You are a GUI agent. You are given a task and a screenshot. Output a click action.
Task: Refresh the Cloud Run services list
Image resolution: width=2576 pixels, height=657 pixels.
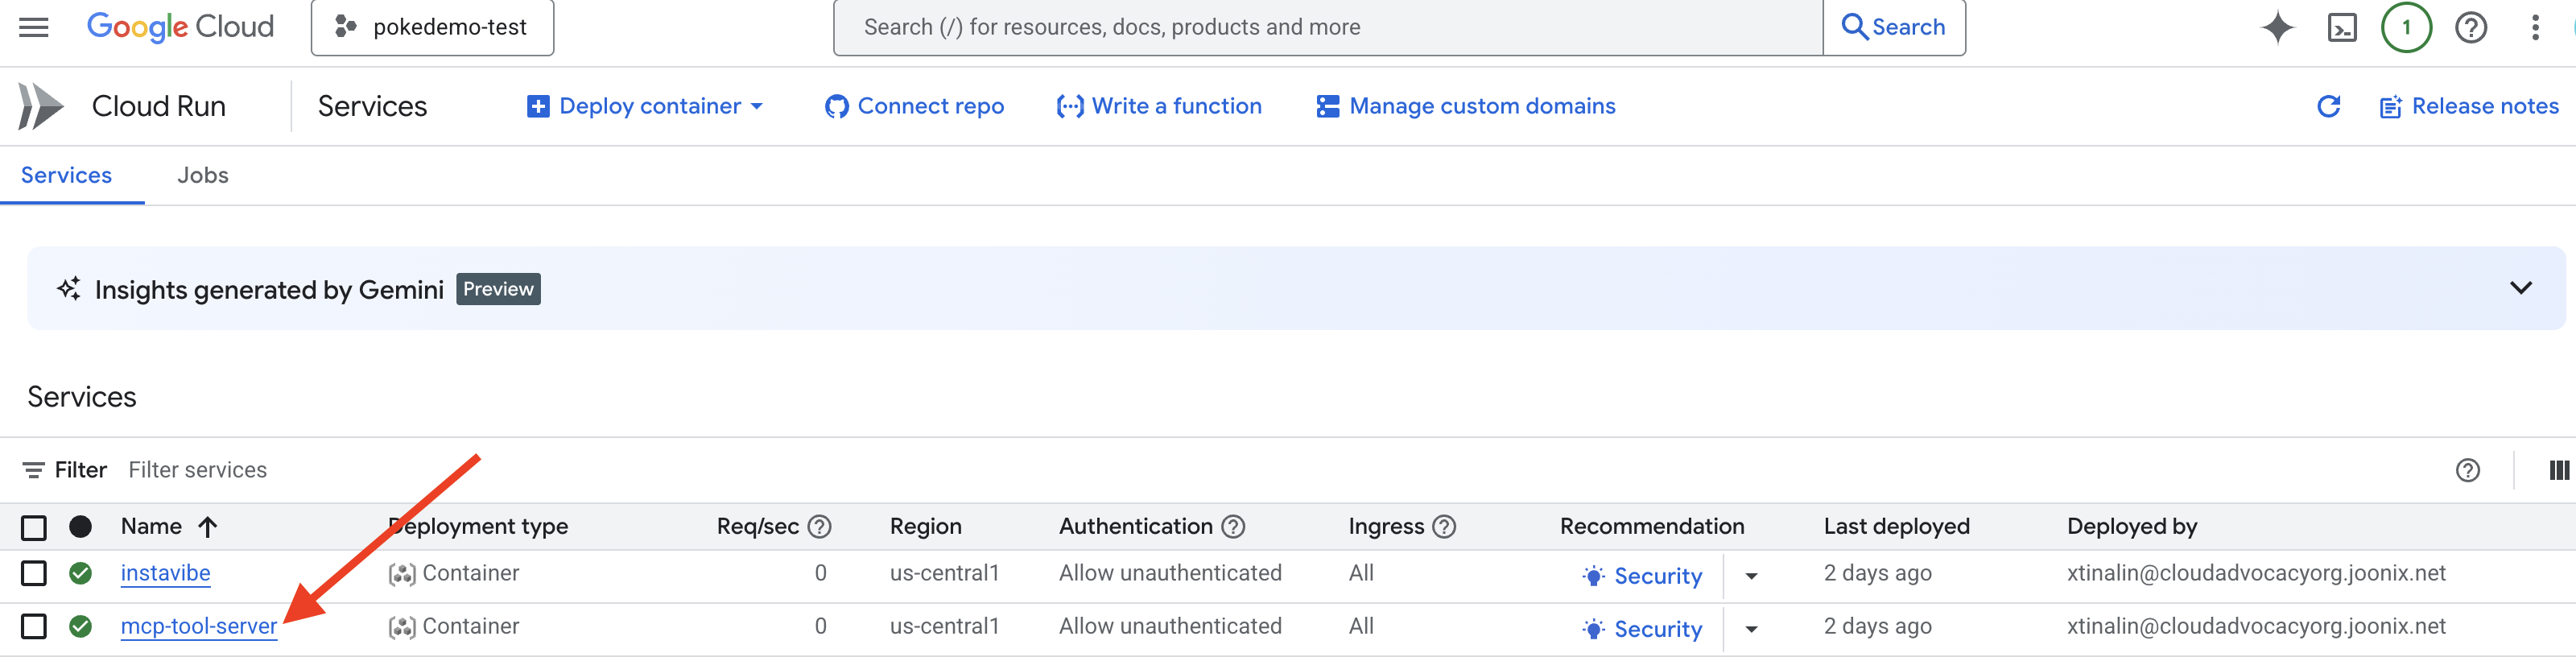coord(2328,106)
